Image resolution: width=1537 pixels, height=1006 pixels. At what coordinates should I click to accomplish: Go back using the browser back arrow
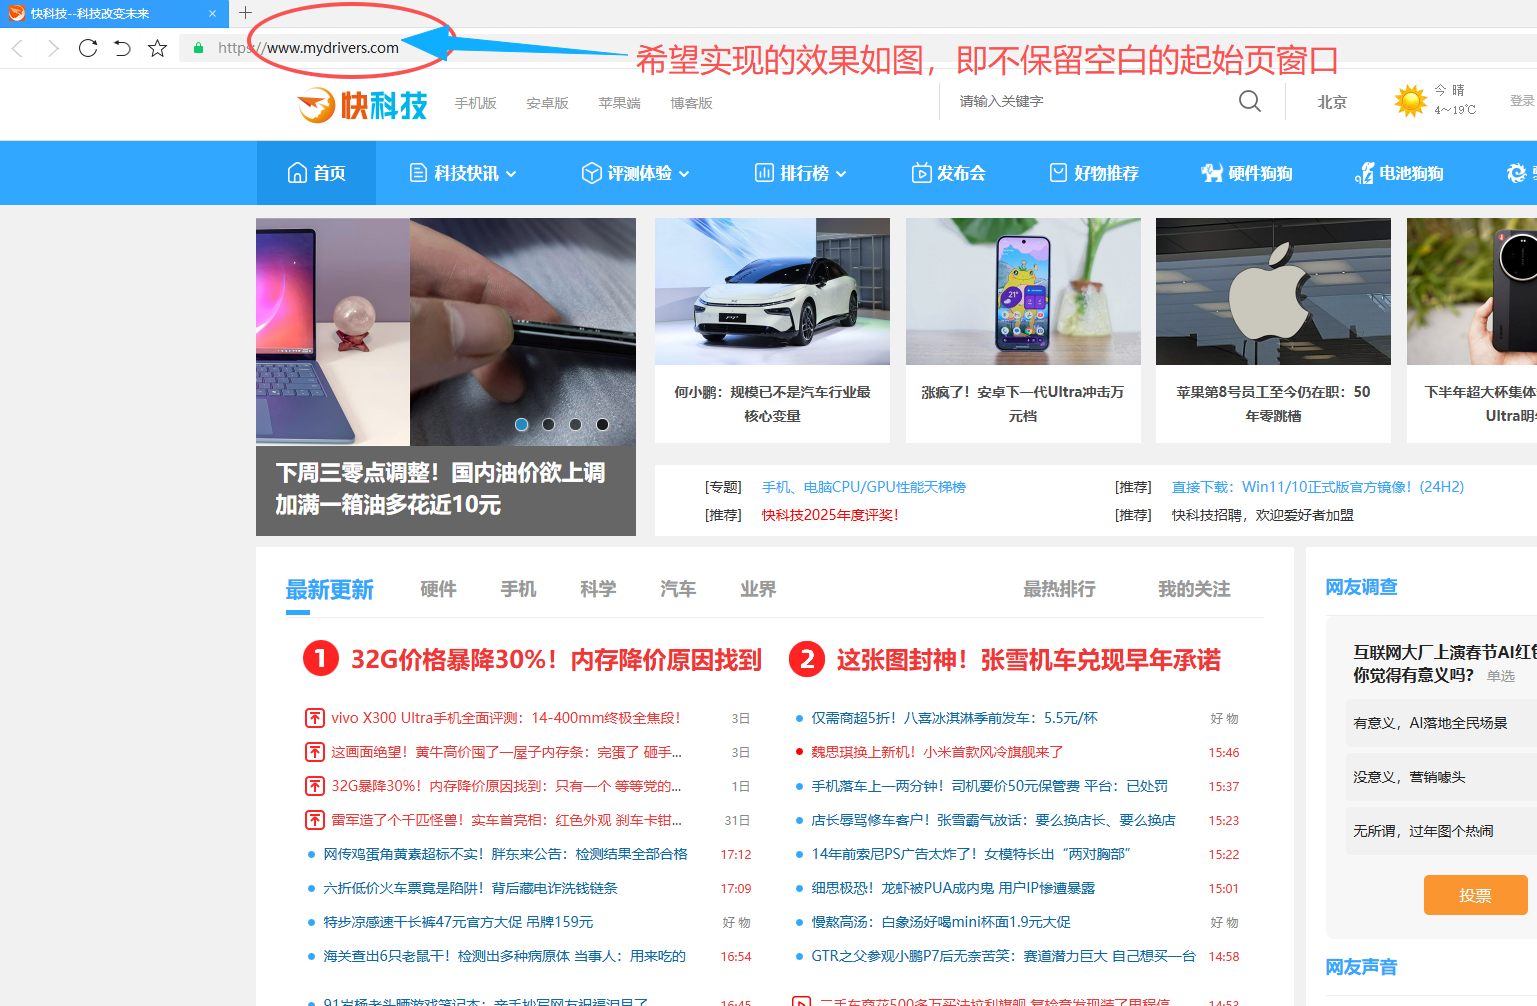point(17,48)
